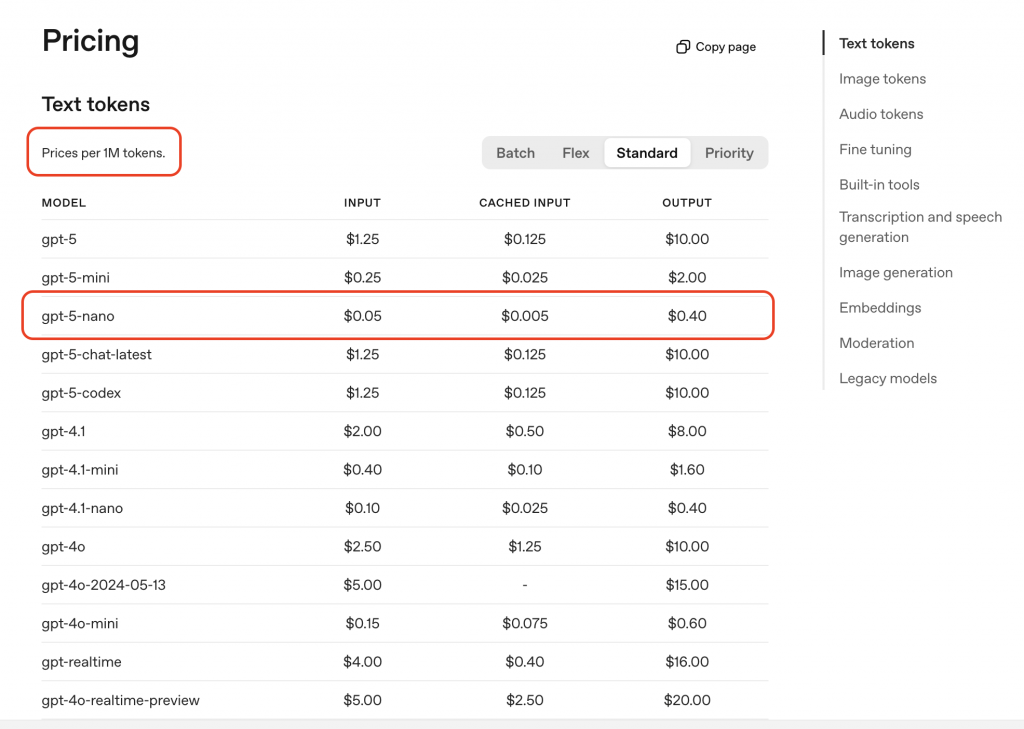Click gpt-realtime input price $4.00
This screenshot has height=729, width=1024.
pos(362,662)
